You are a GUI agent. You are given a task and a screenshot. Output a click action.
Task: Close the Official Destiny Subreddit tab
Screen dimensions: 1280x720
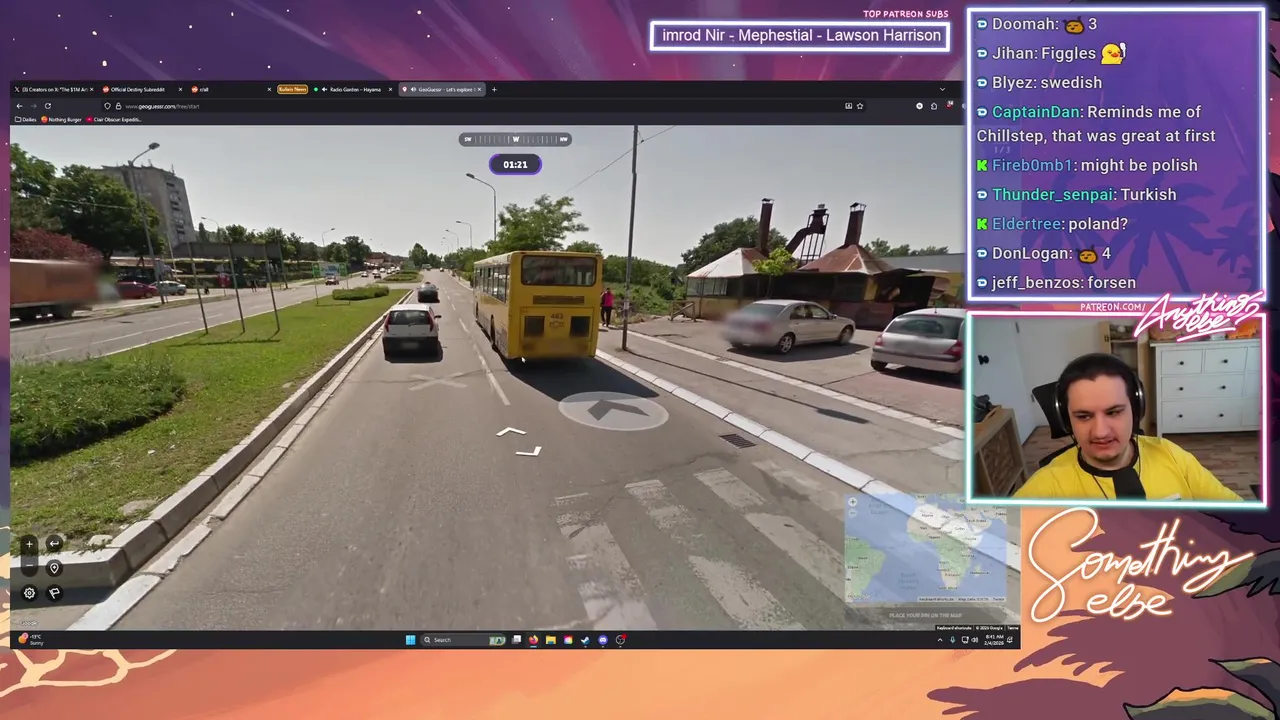(180, 89)
